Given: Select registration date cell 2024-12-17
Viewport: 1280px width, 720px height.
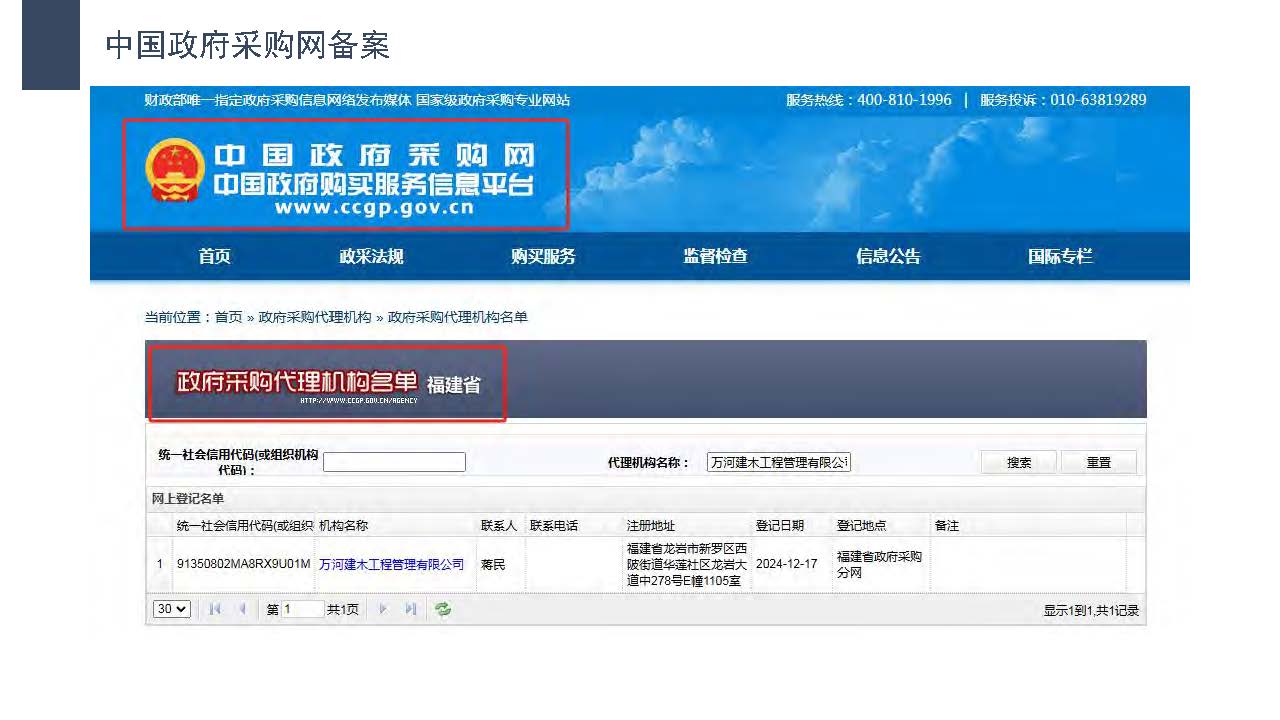Looking at the screenshot, I should tap(787, 564).
